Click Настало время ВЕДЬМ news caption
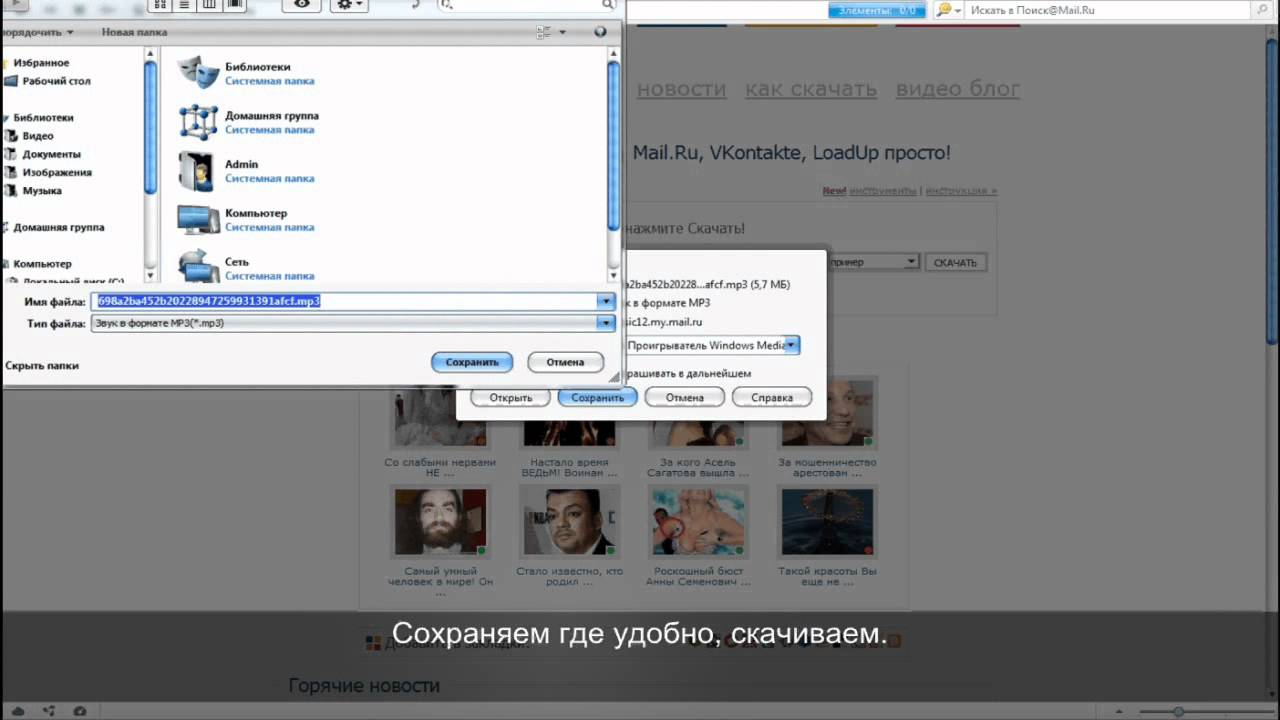 pos(570,467)
